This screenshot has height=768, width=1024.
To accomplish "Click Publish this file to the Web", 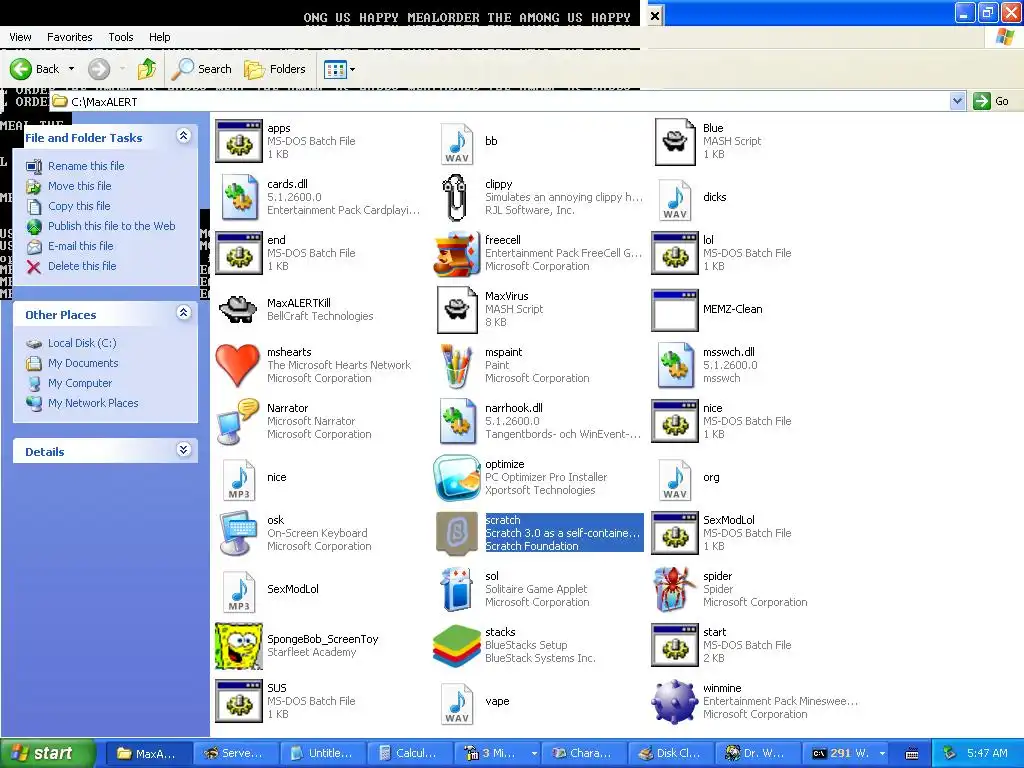I will click(112, 226).
